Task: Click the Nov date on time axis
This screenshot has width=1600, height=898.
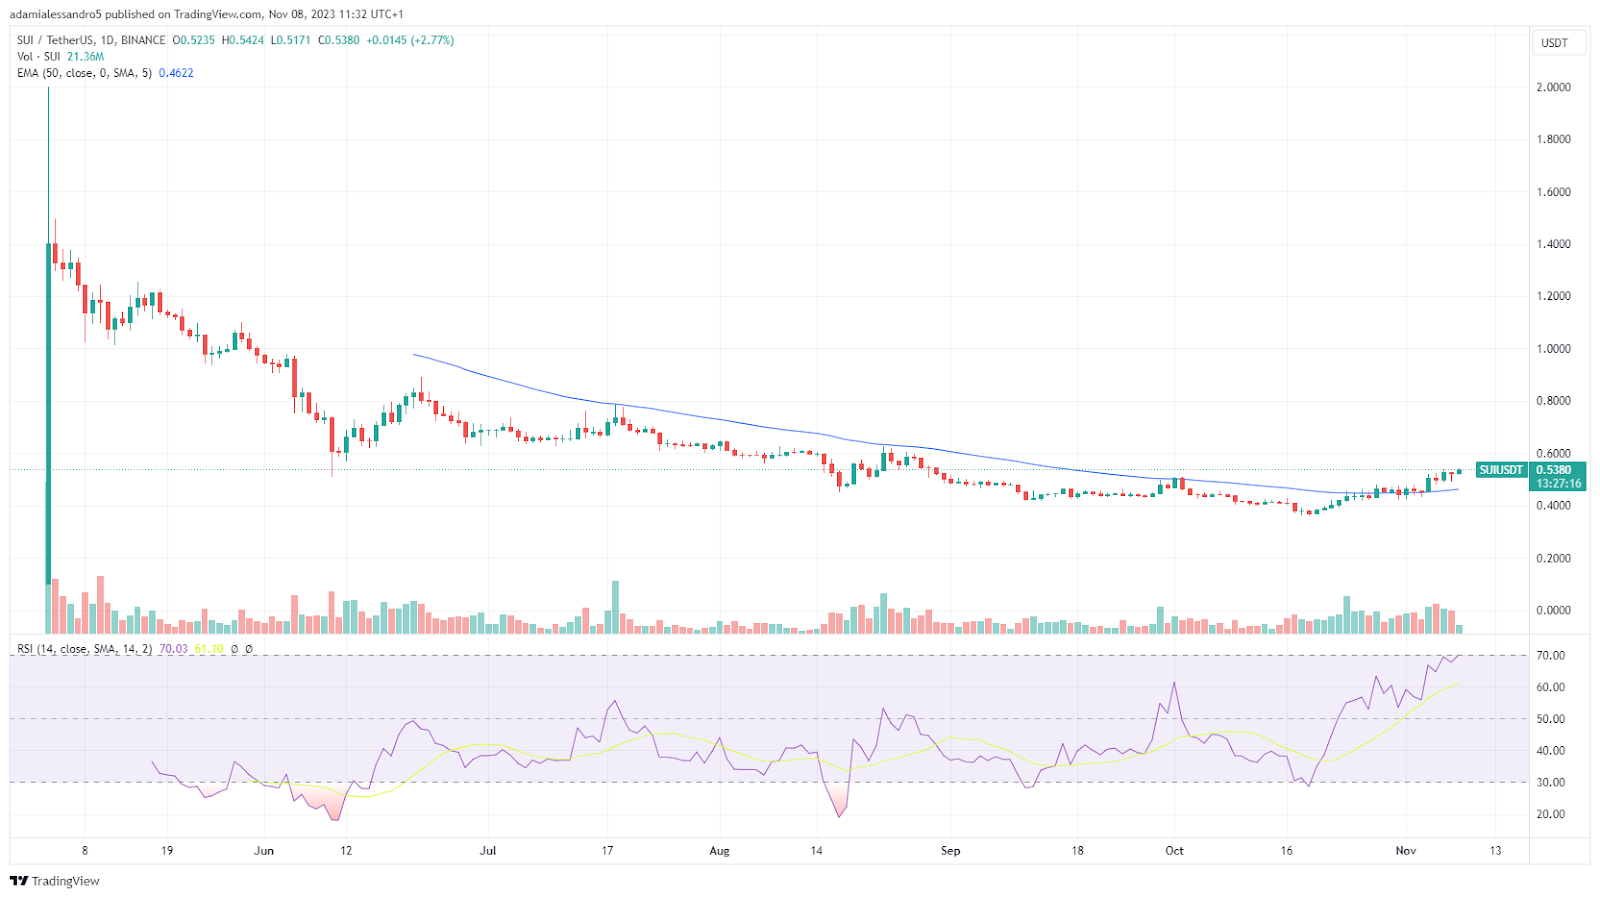Action: point(1406,851)
